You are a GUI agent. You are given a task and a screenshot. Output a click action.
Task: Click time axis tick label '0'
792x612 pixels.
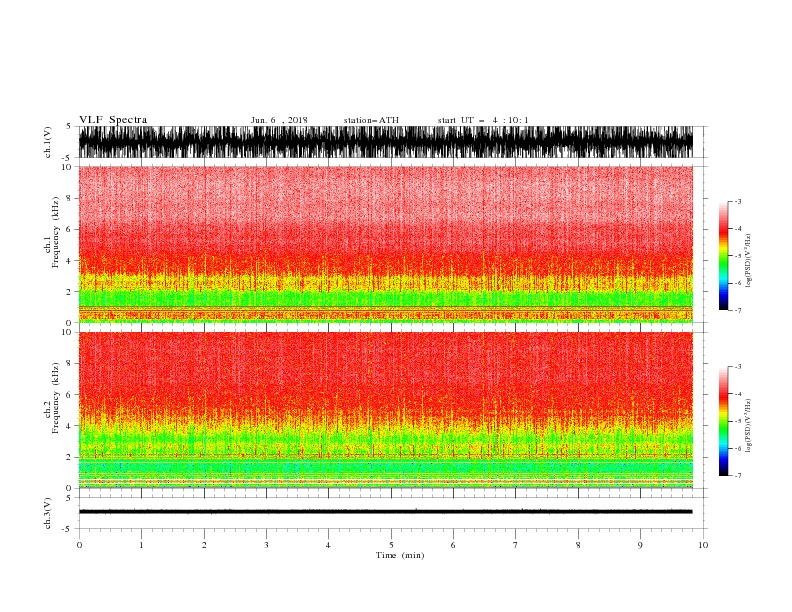click(79, 545)
